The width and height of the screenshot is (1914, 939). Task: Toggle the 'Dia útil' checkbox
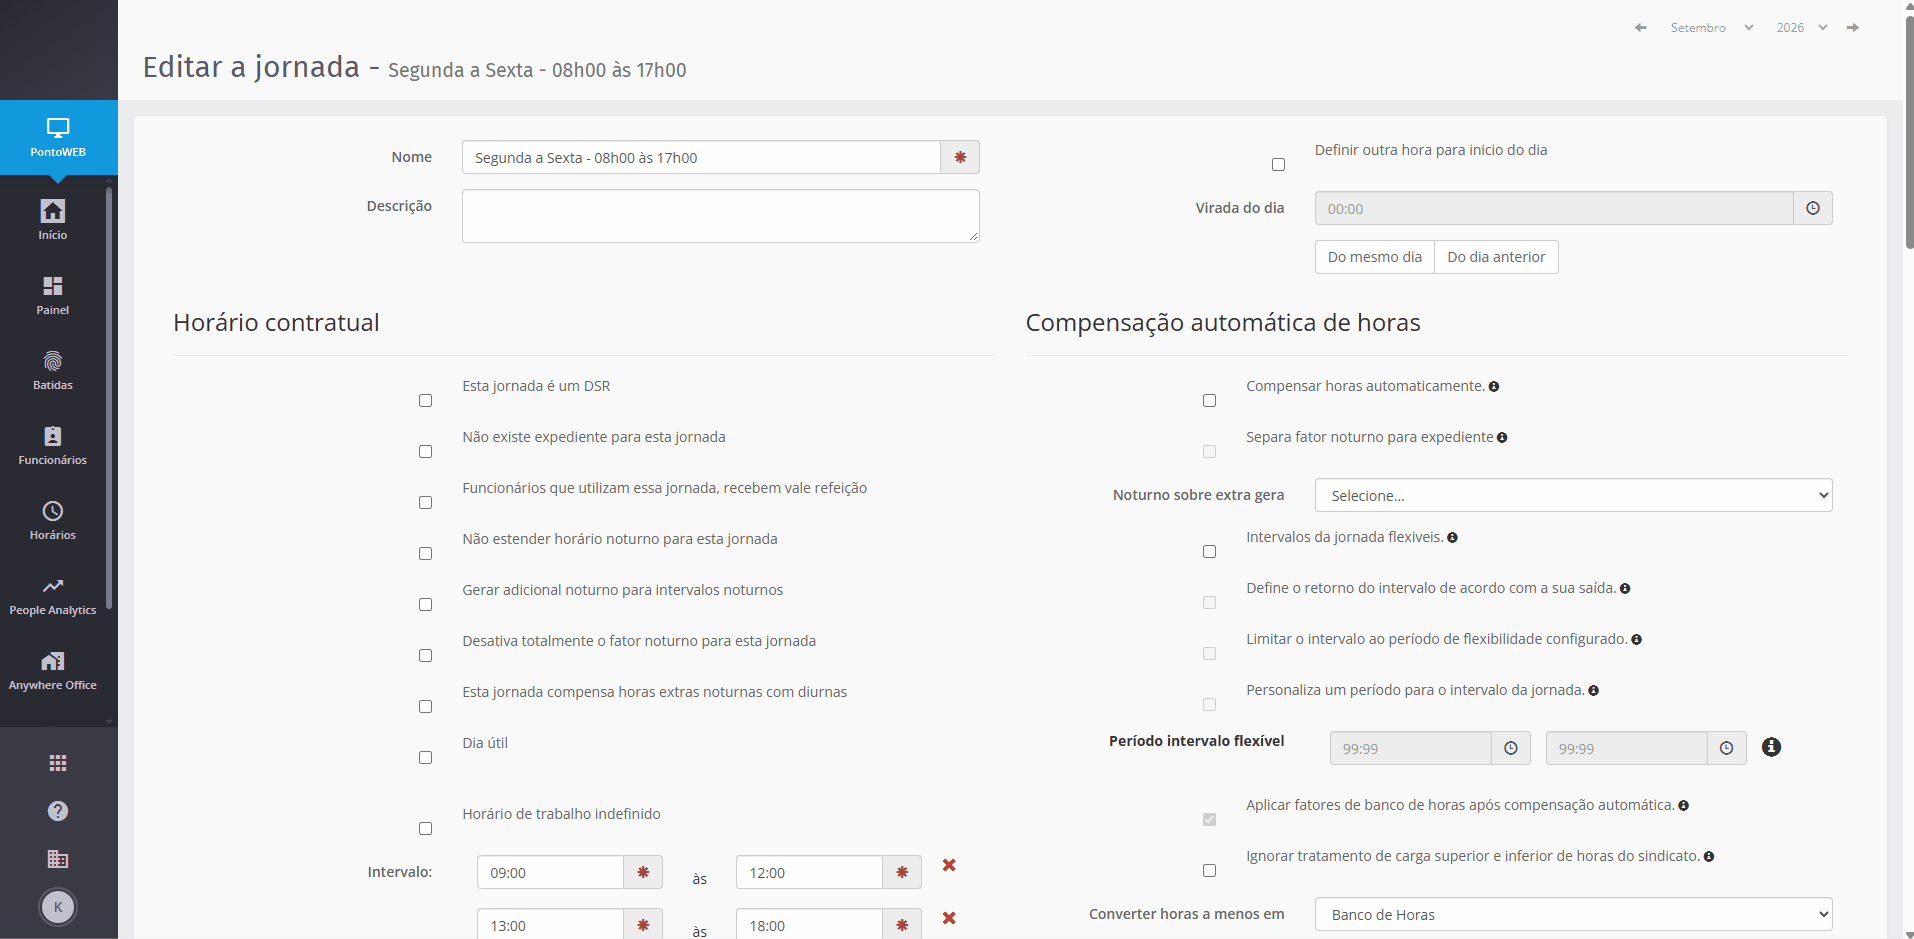pos(425,757)
